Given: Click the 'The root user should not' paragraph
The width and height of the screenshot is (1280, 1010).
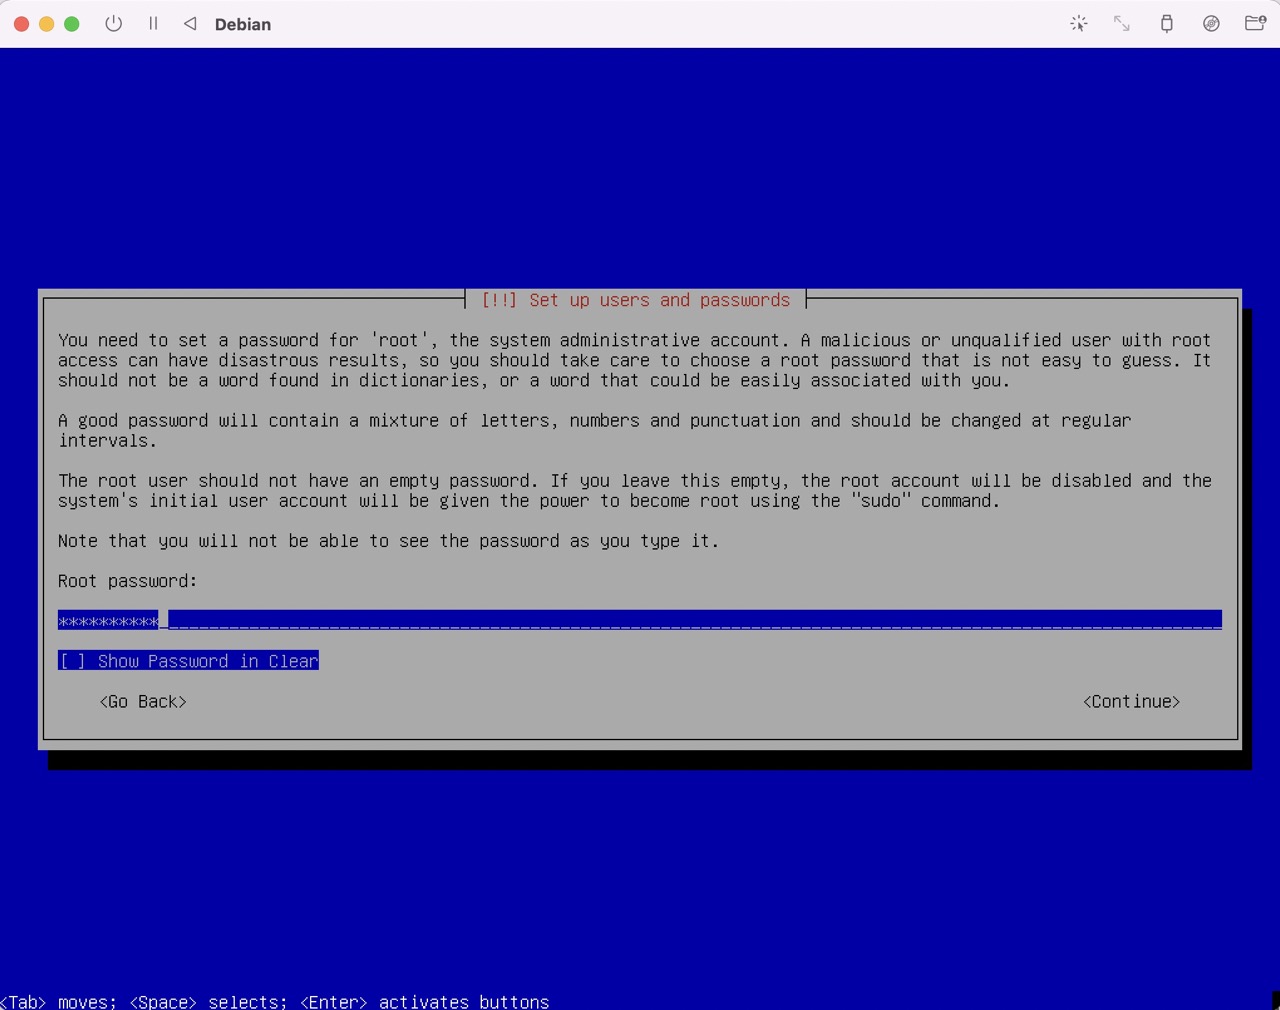Looking at the screenshot, I should click(635, 490).
